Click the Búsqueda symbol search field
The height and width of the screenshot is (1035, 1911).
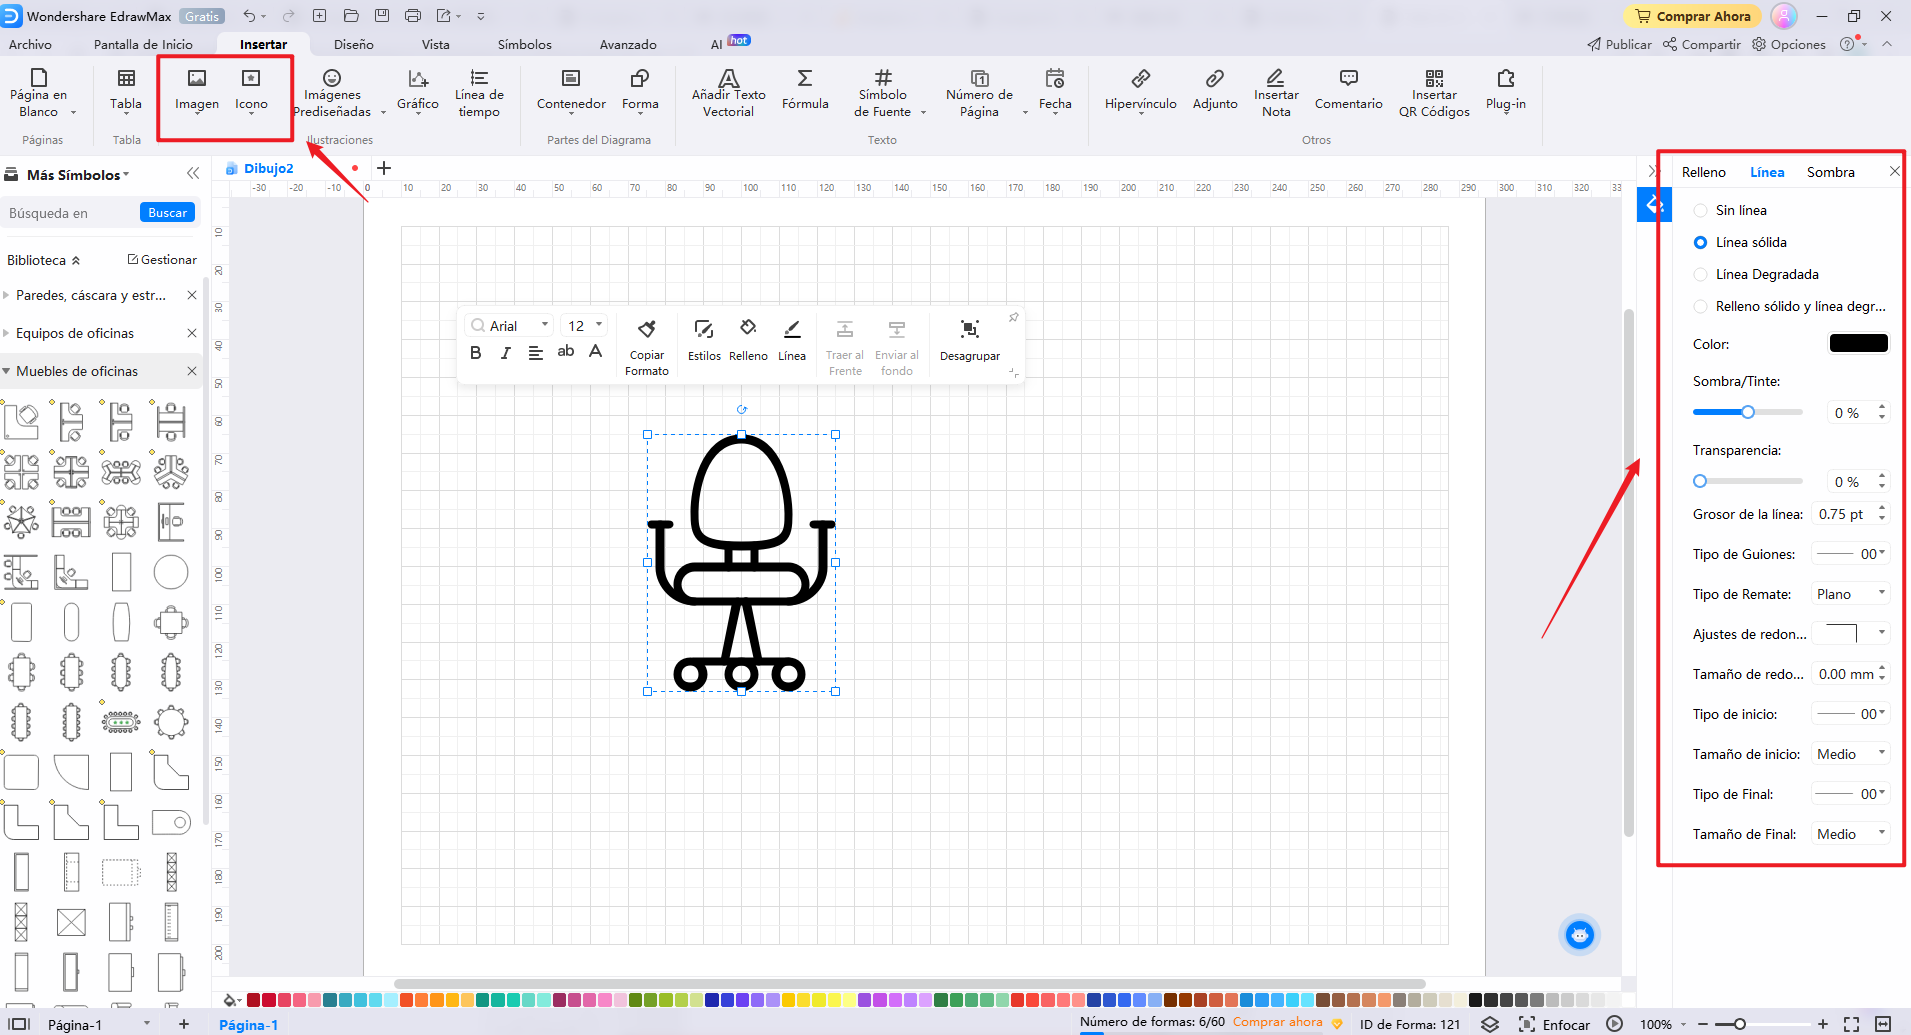[x=70, y=213]
